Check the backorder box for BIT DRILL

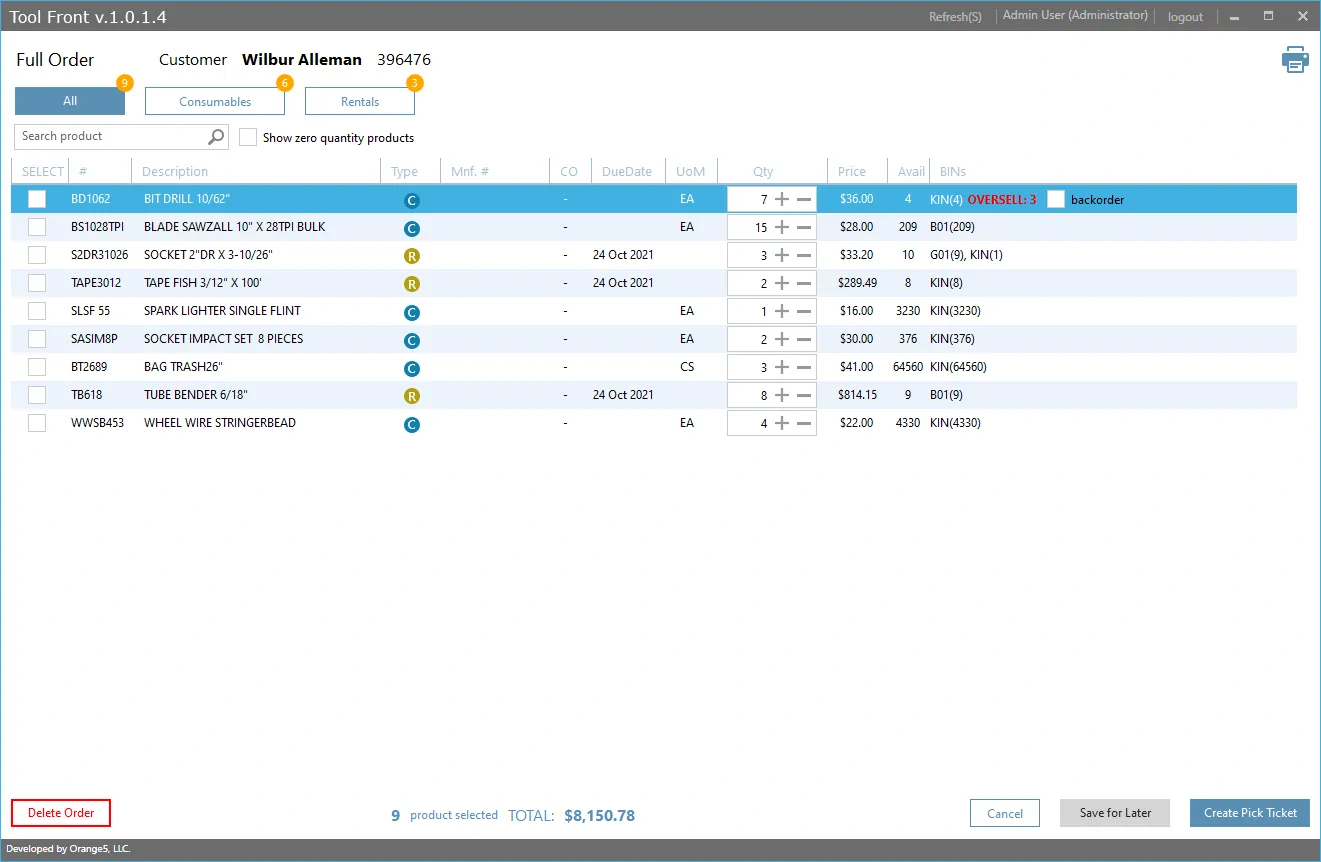[1056, 199]
